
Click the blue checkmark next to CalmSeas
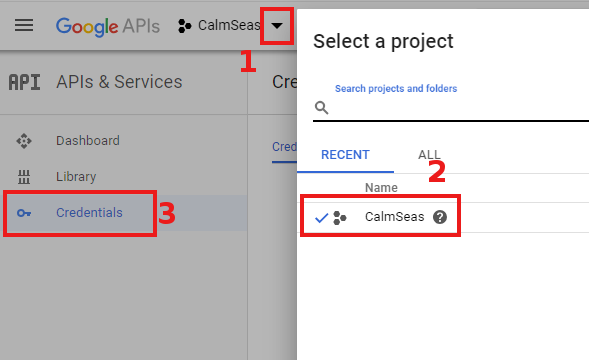pos(322,218)
